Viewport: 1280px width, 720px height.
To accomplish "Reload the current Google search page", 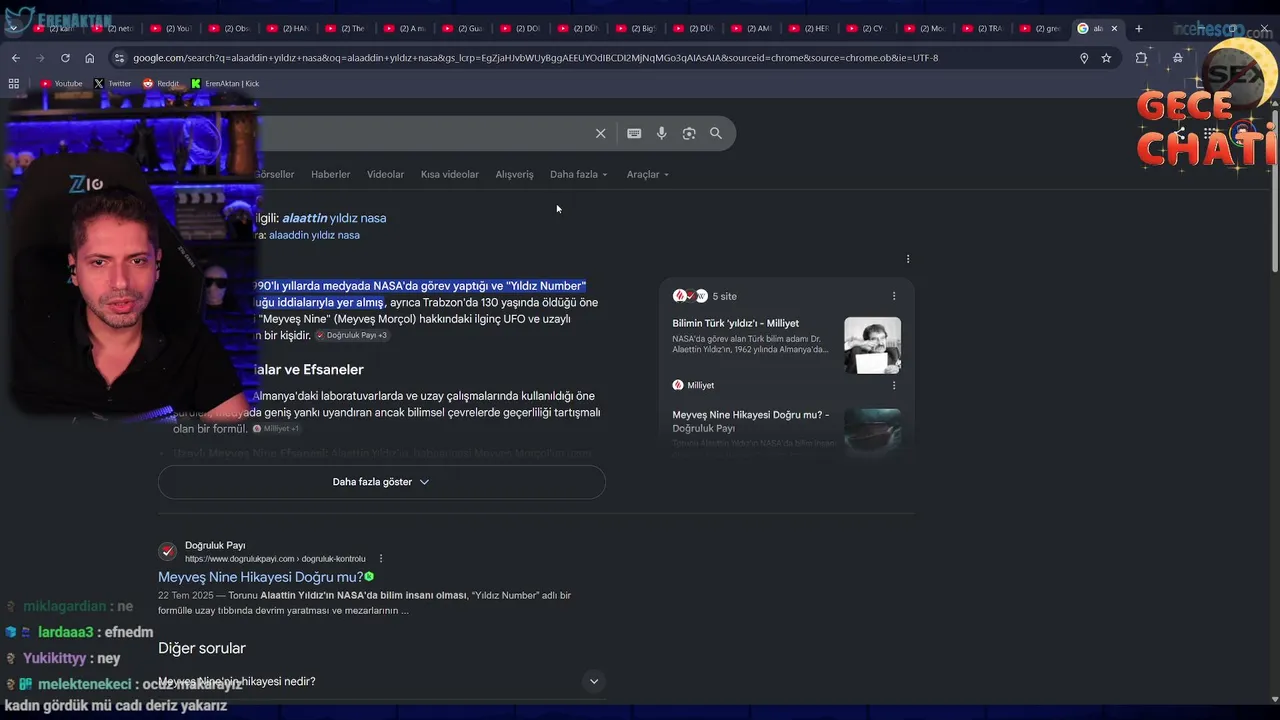I will pyautogui.click(x=65, y=58).
